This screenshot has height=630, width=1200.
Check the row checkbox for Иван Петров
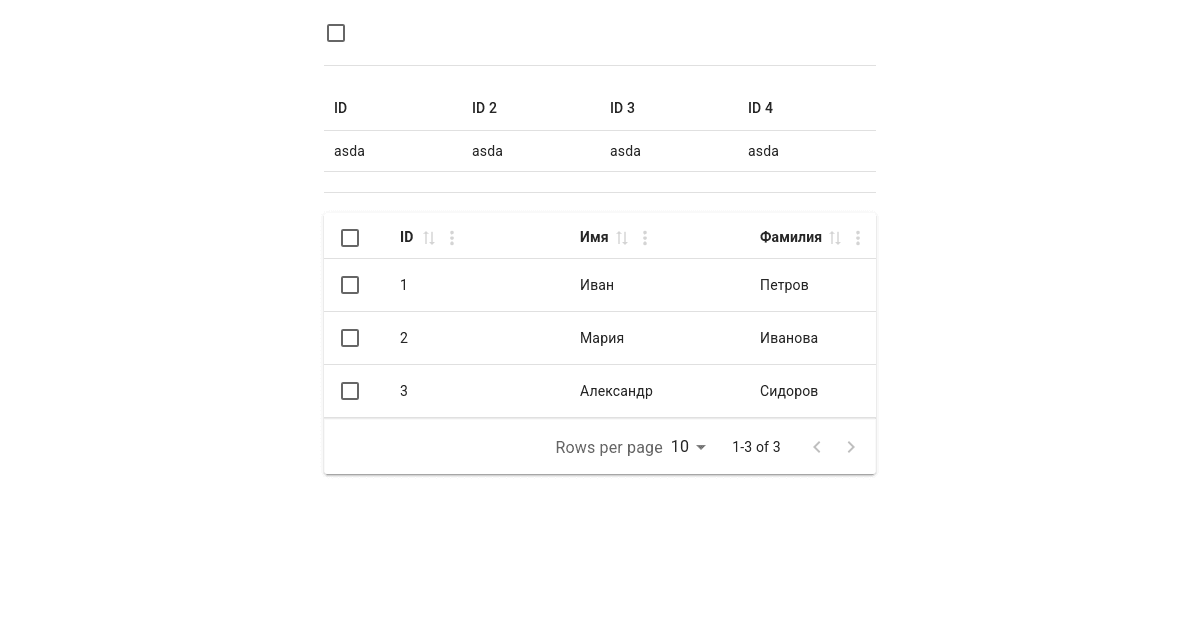point(350,285)
